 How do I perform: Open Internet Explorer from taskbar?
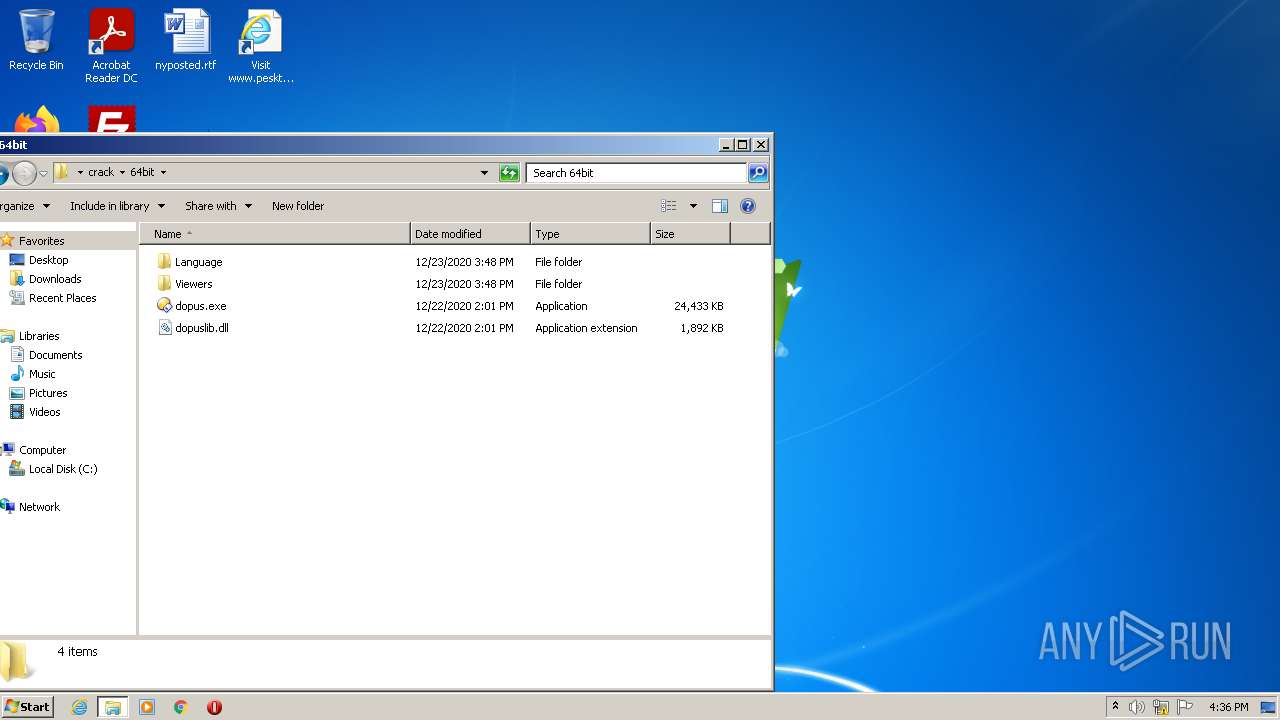80,707
